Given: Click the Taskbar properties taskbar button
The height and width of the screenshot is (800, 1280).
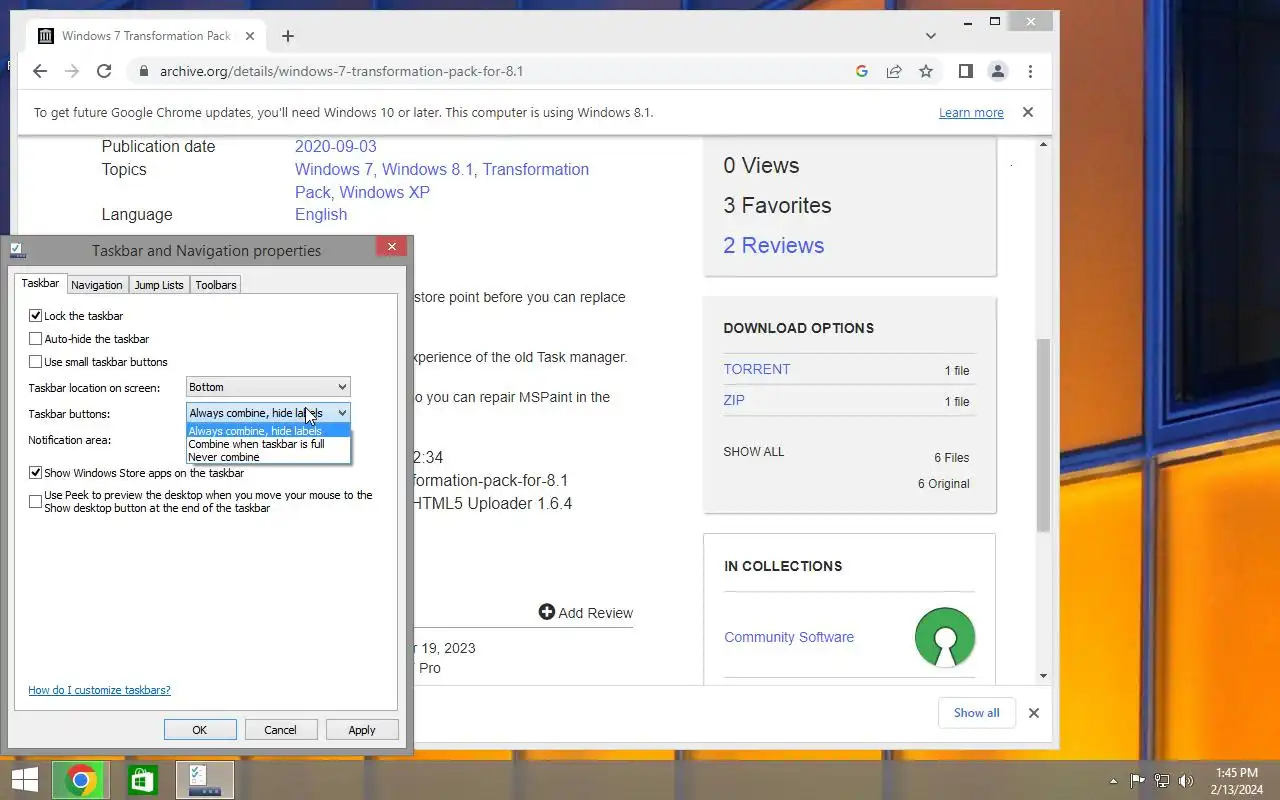Looking at the screenshot, I should click(205, 780).
